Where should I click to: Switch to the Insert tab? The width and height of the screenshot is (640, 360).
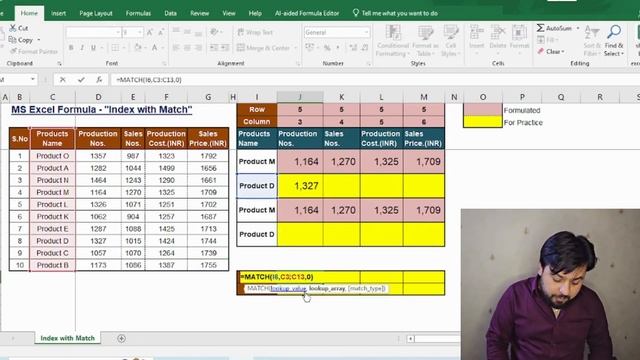click(x=58, y=13)
